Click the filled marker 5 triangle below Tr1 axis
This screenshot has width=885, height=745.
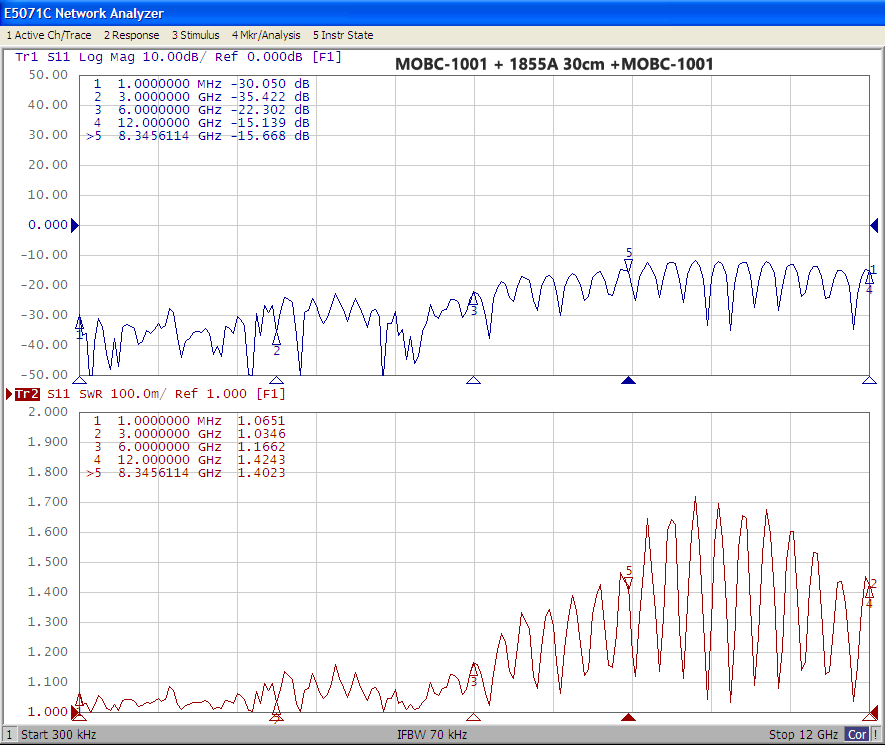point(628,380)
